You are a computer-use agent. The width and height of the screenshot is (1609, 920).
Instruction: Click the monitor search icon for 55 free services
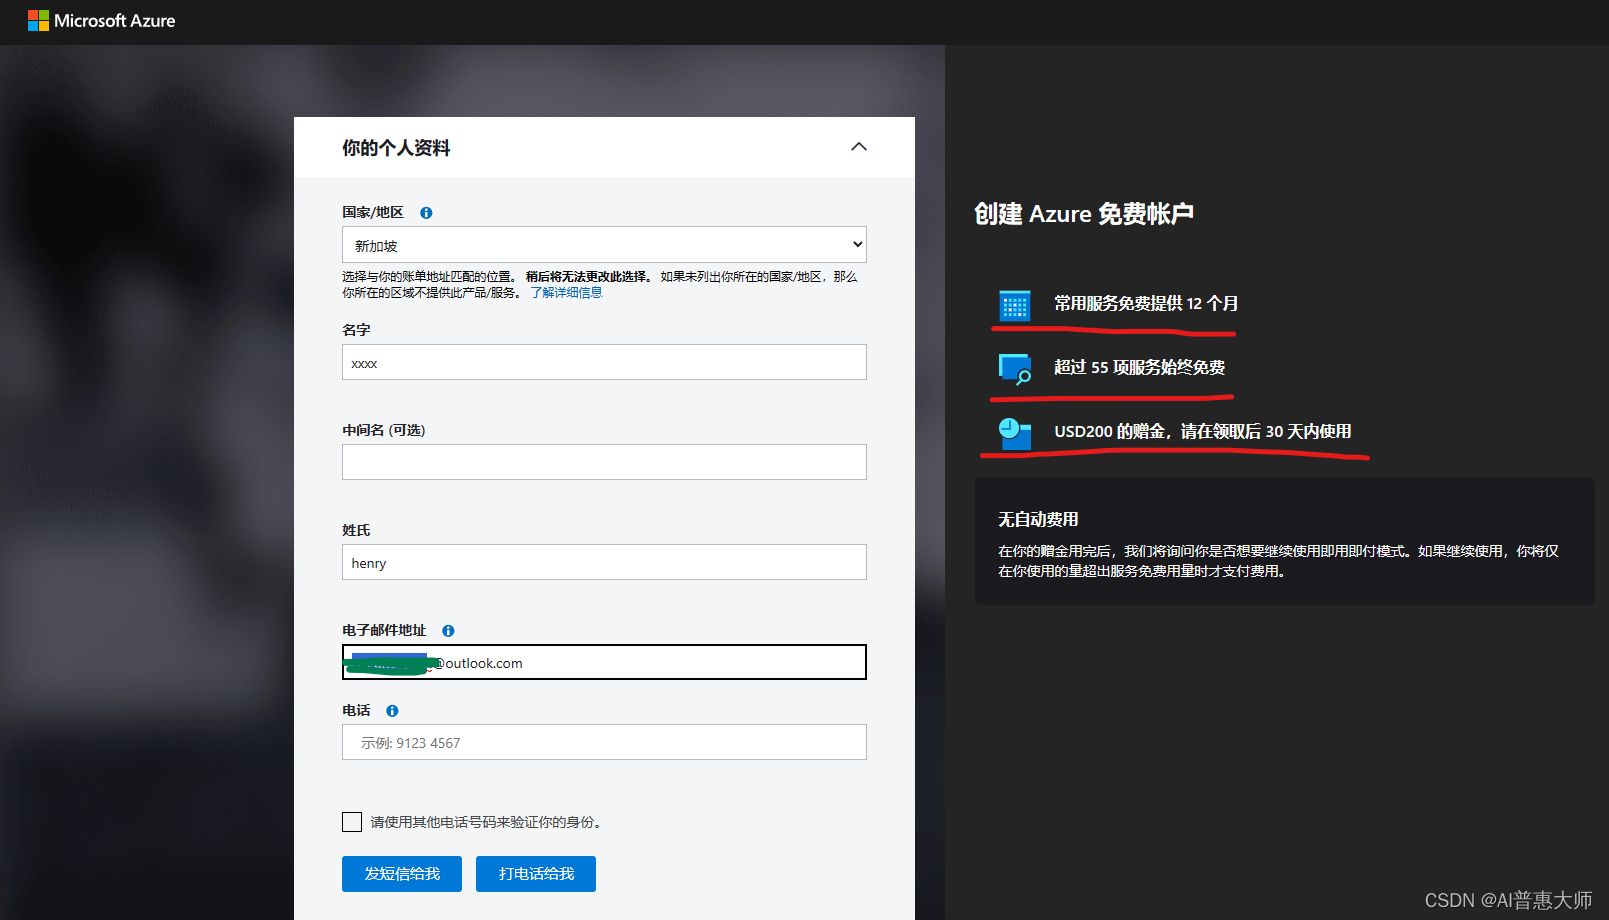(1014, 369)
